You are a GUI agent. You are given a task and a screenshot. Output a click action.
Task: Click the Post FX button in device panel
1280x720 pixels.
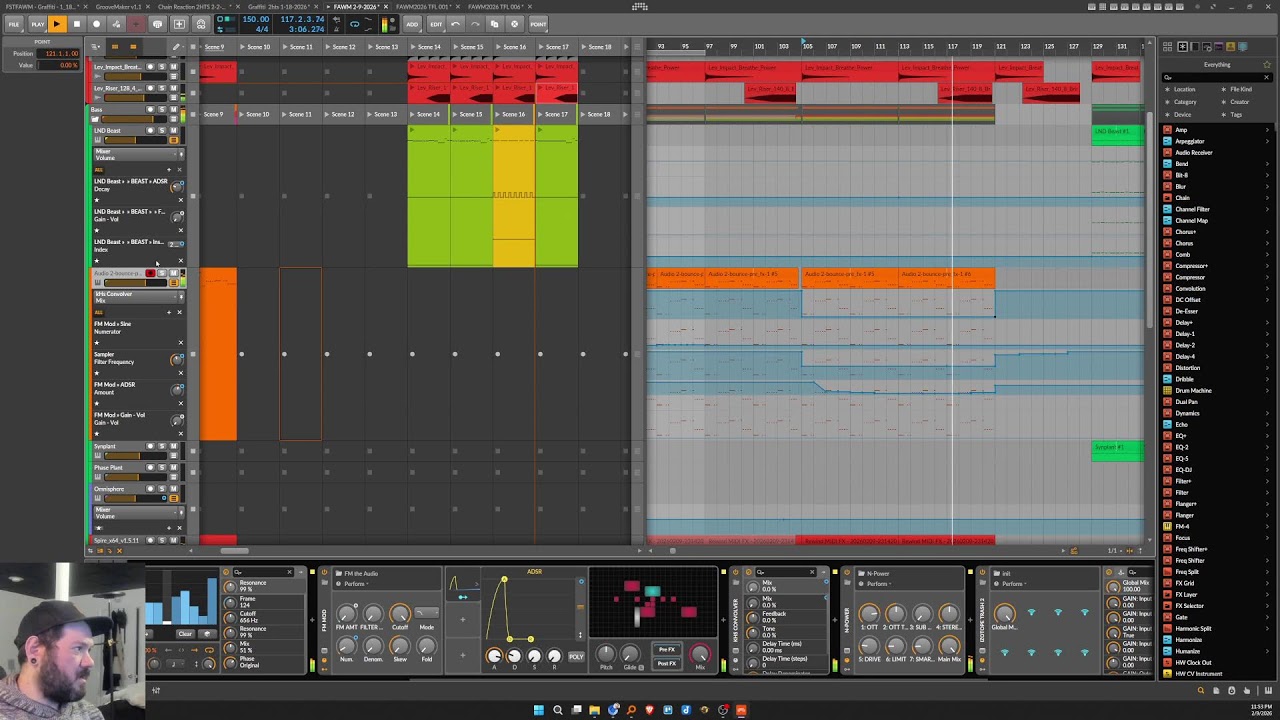coord(667,664)
